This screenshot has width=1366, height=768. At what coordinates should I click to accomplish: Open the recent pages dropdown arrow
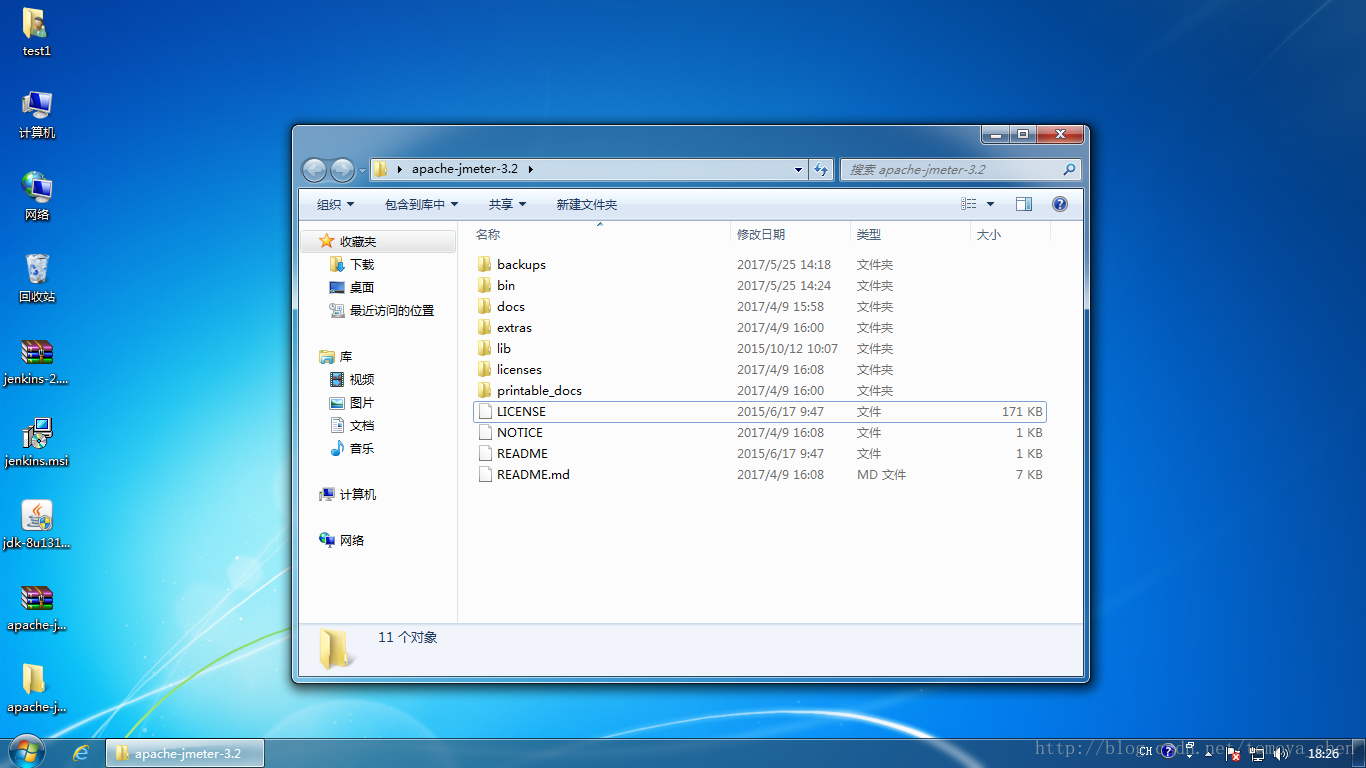(x=362, y=171)
